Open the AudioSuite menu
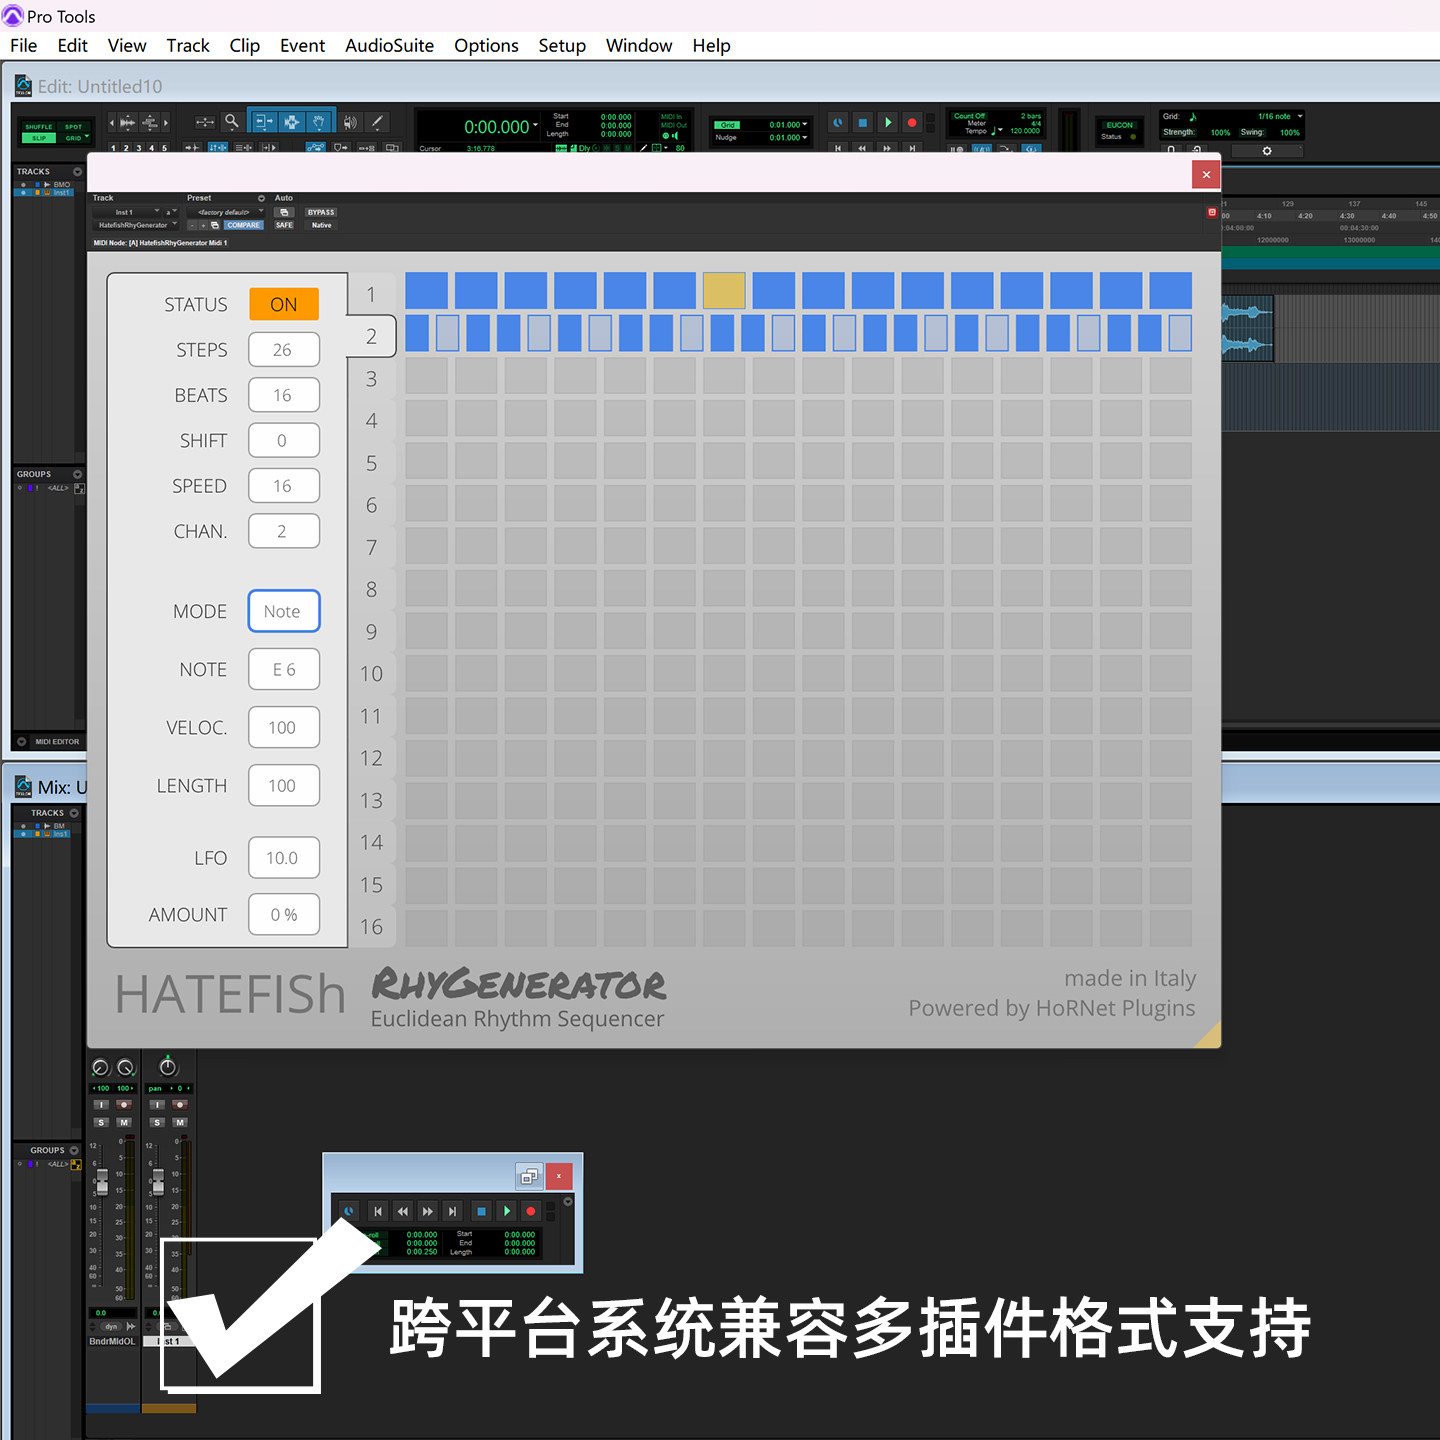Image resolution: width=1440 pixels, height=1440 pixels. (389, 45)
